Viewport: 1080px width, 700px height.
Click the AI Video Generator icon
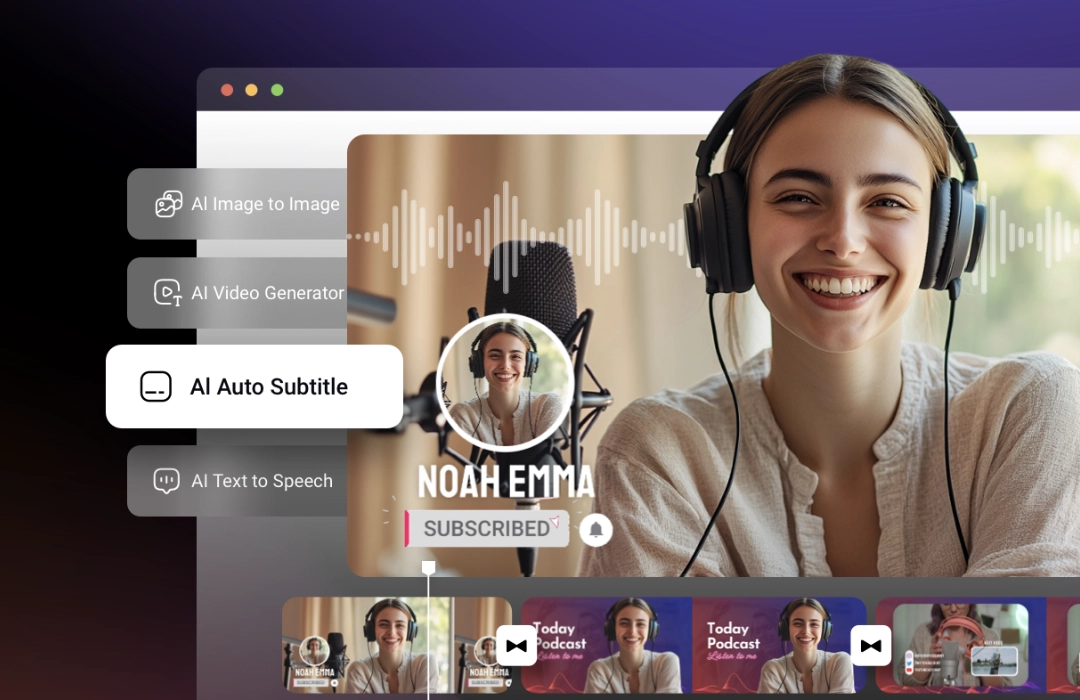[x=168, y=293]
